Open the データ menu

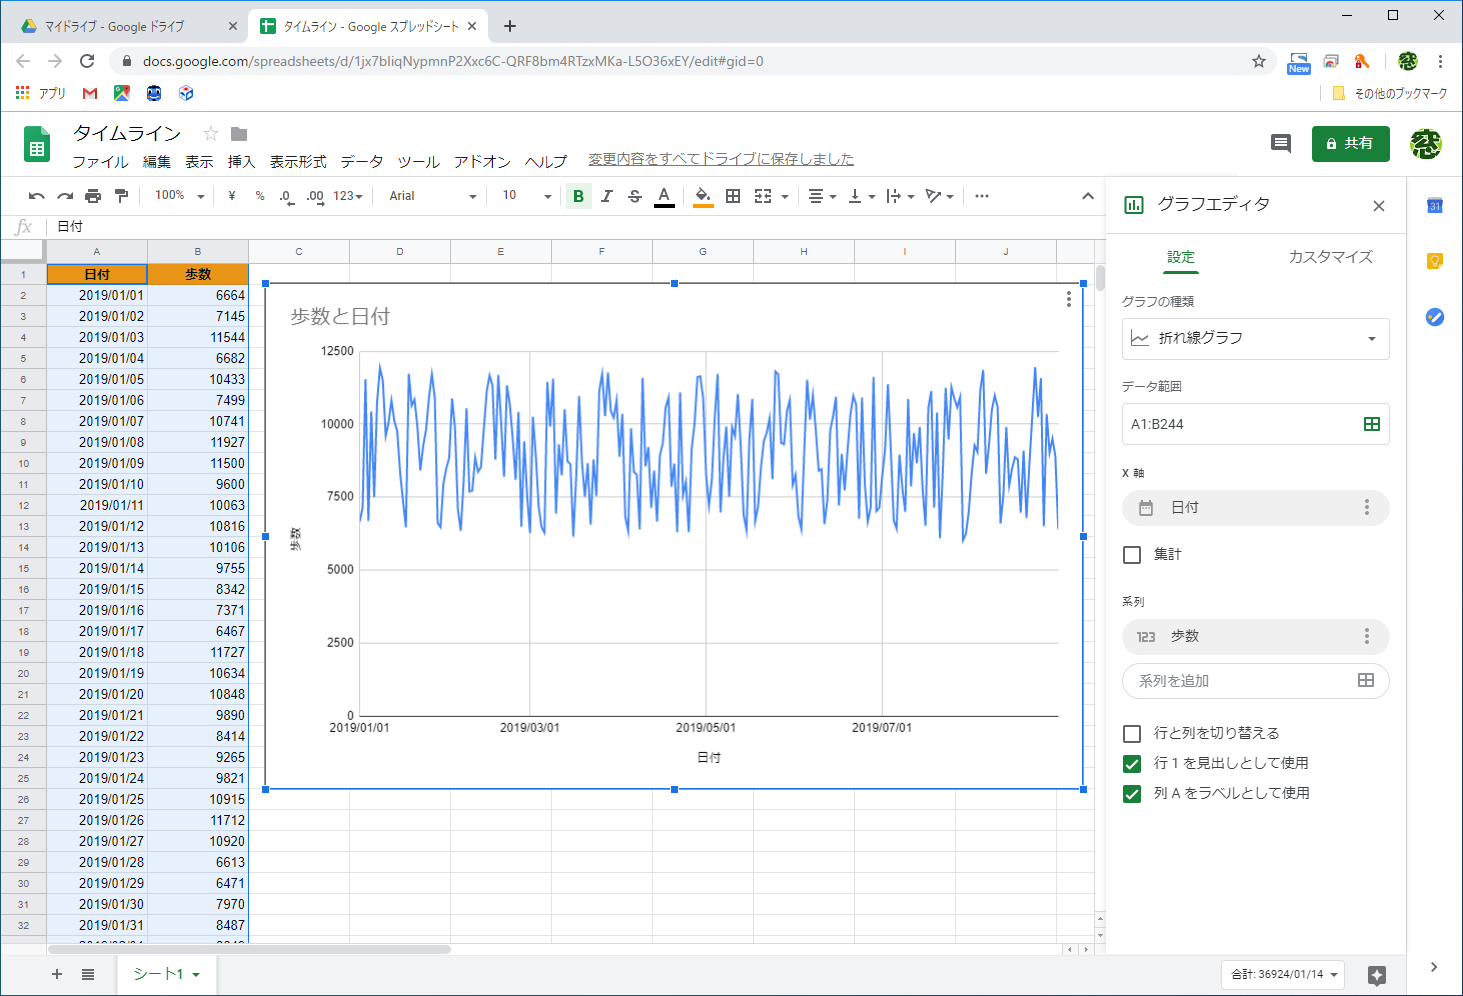point(361,162)
